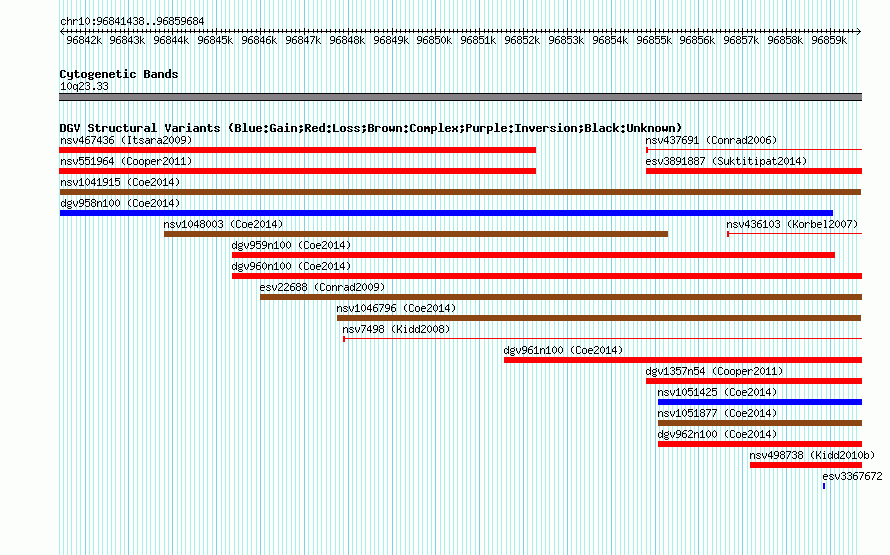
Task: Click the nsv7498 (Kidd2008) label
Action: click(396, 329)
